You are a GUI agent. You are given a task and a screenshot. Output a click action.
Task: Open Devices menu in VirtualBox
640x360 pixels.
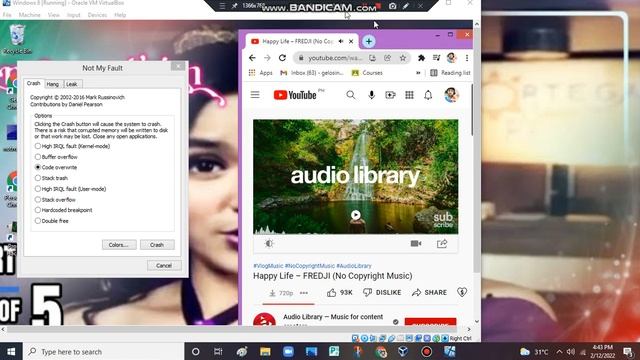coord(97,15)
